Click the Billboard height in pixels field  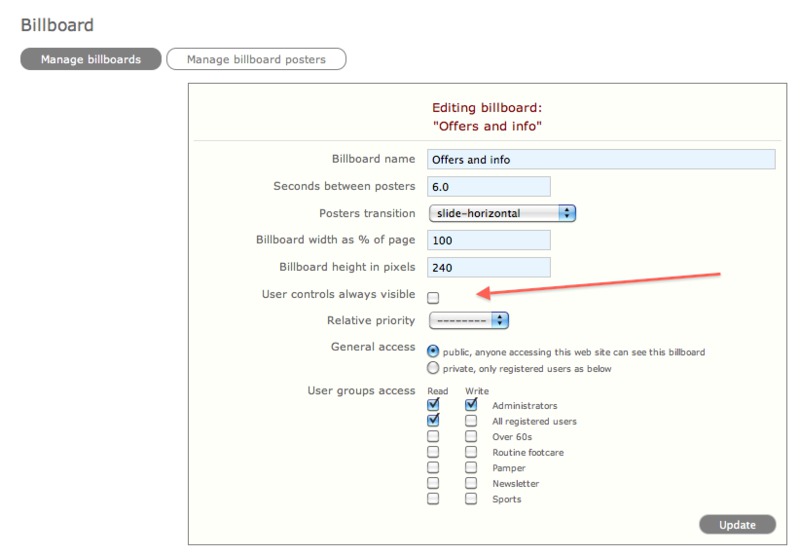489,267
